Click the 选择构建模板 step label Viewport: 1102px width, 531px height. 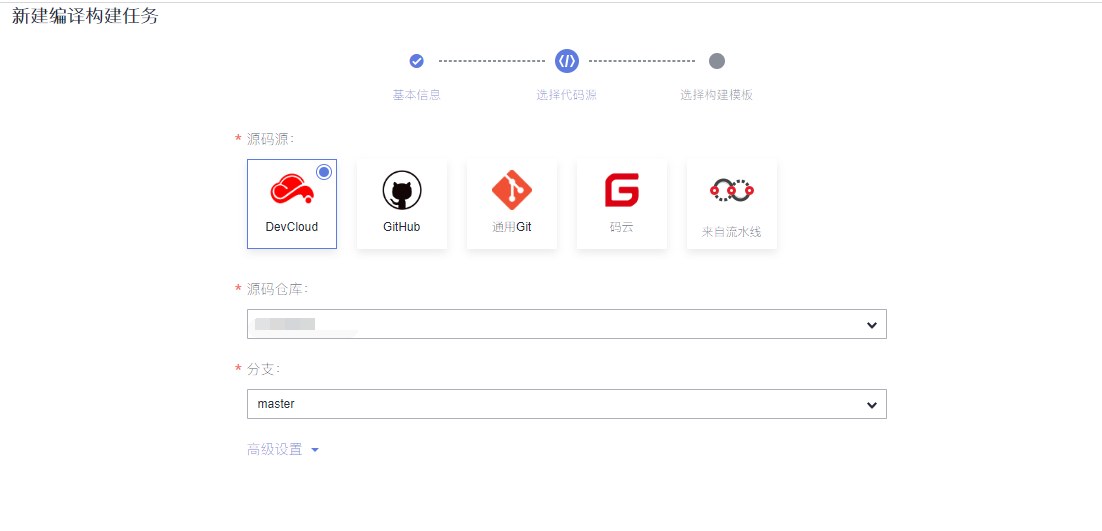tap(717, 95)
